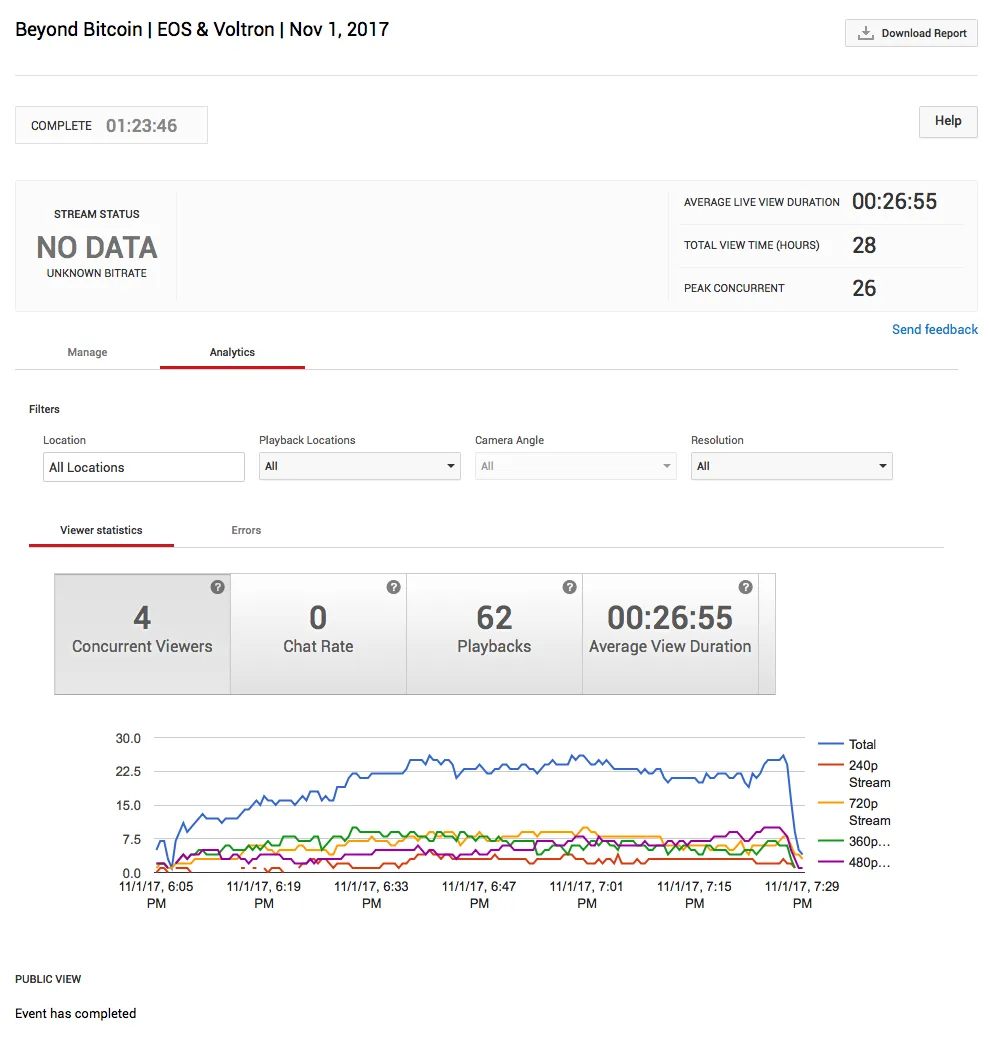Click the NO DATA stream status text
Viewport: 990px width, 1038px height.
click(x=97, y=248)
